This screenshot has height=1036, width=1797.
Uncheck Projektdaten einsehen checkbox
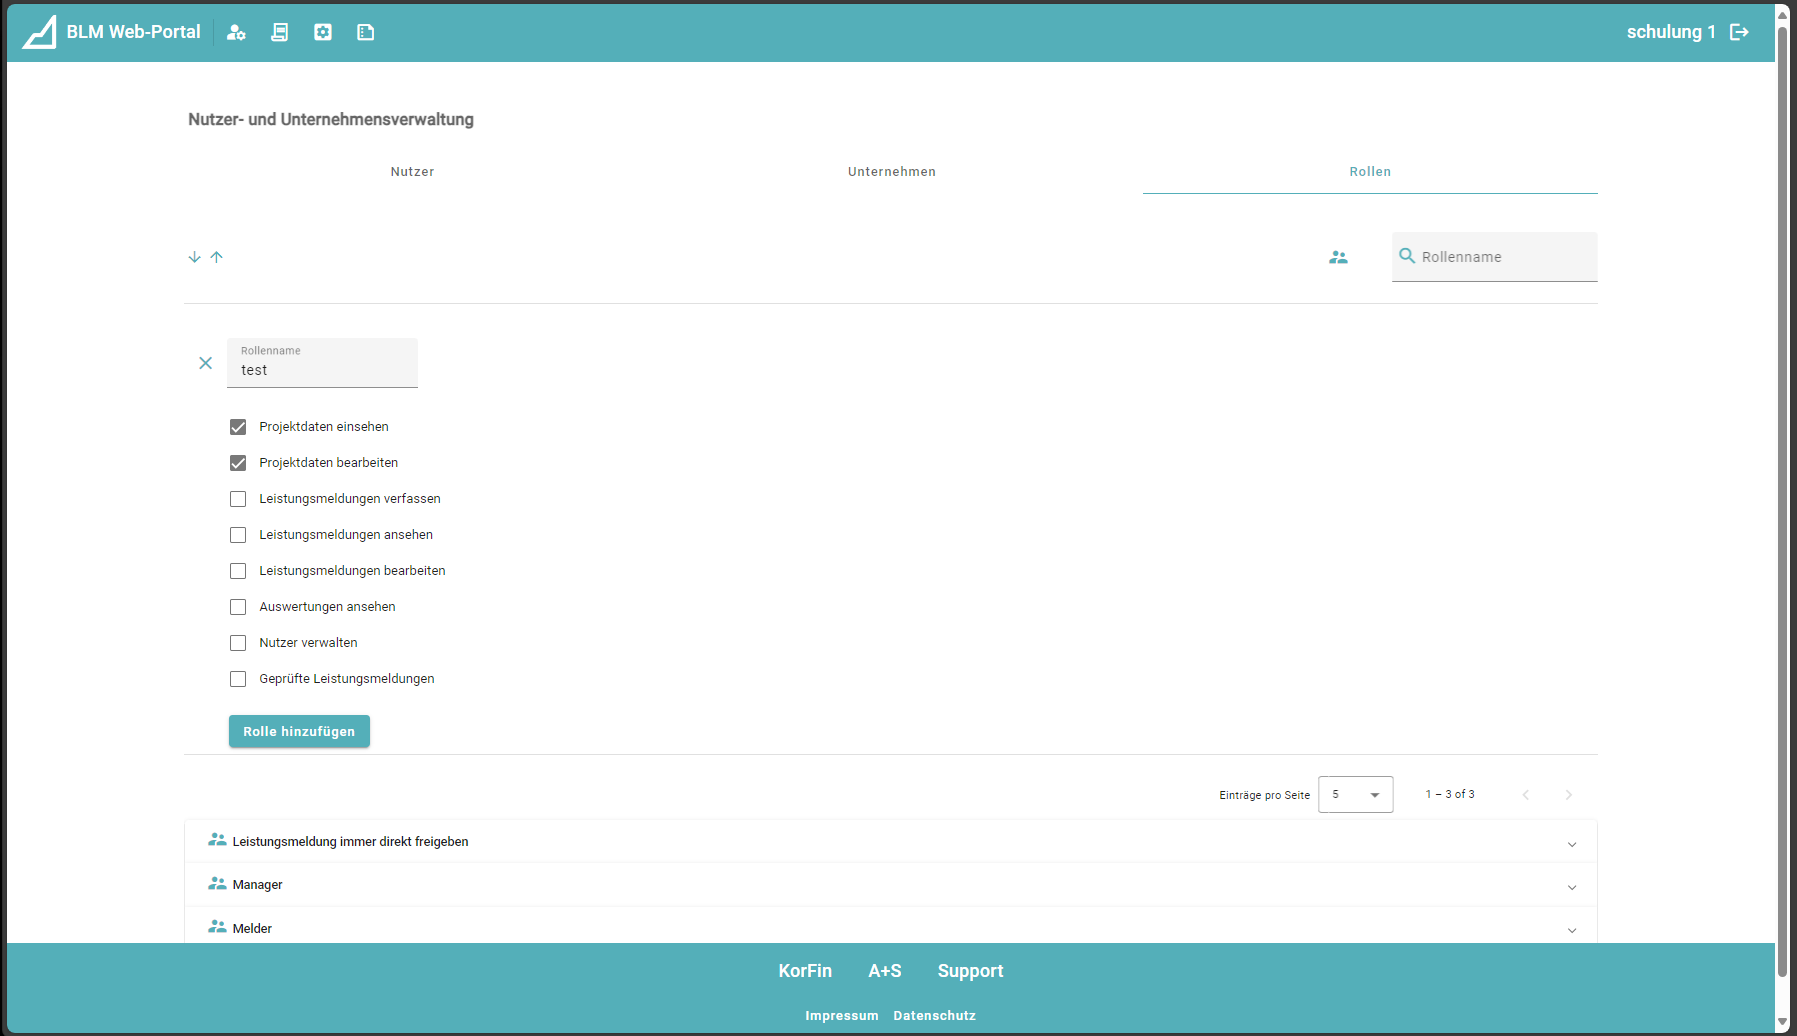238,427
